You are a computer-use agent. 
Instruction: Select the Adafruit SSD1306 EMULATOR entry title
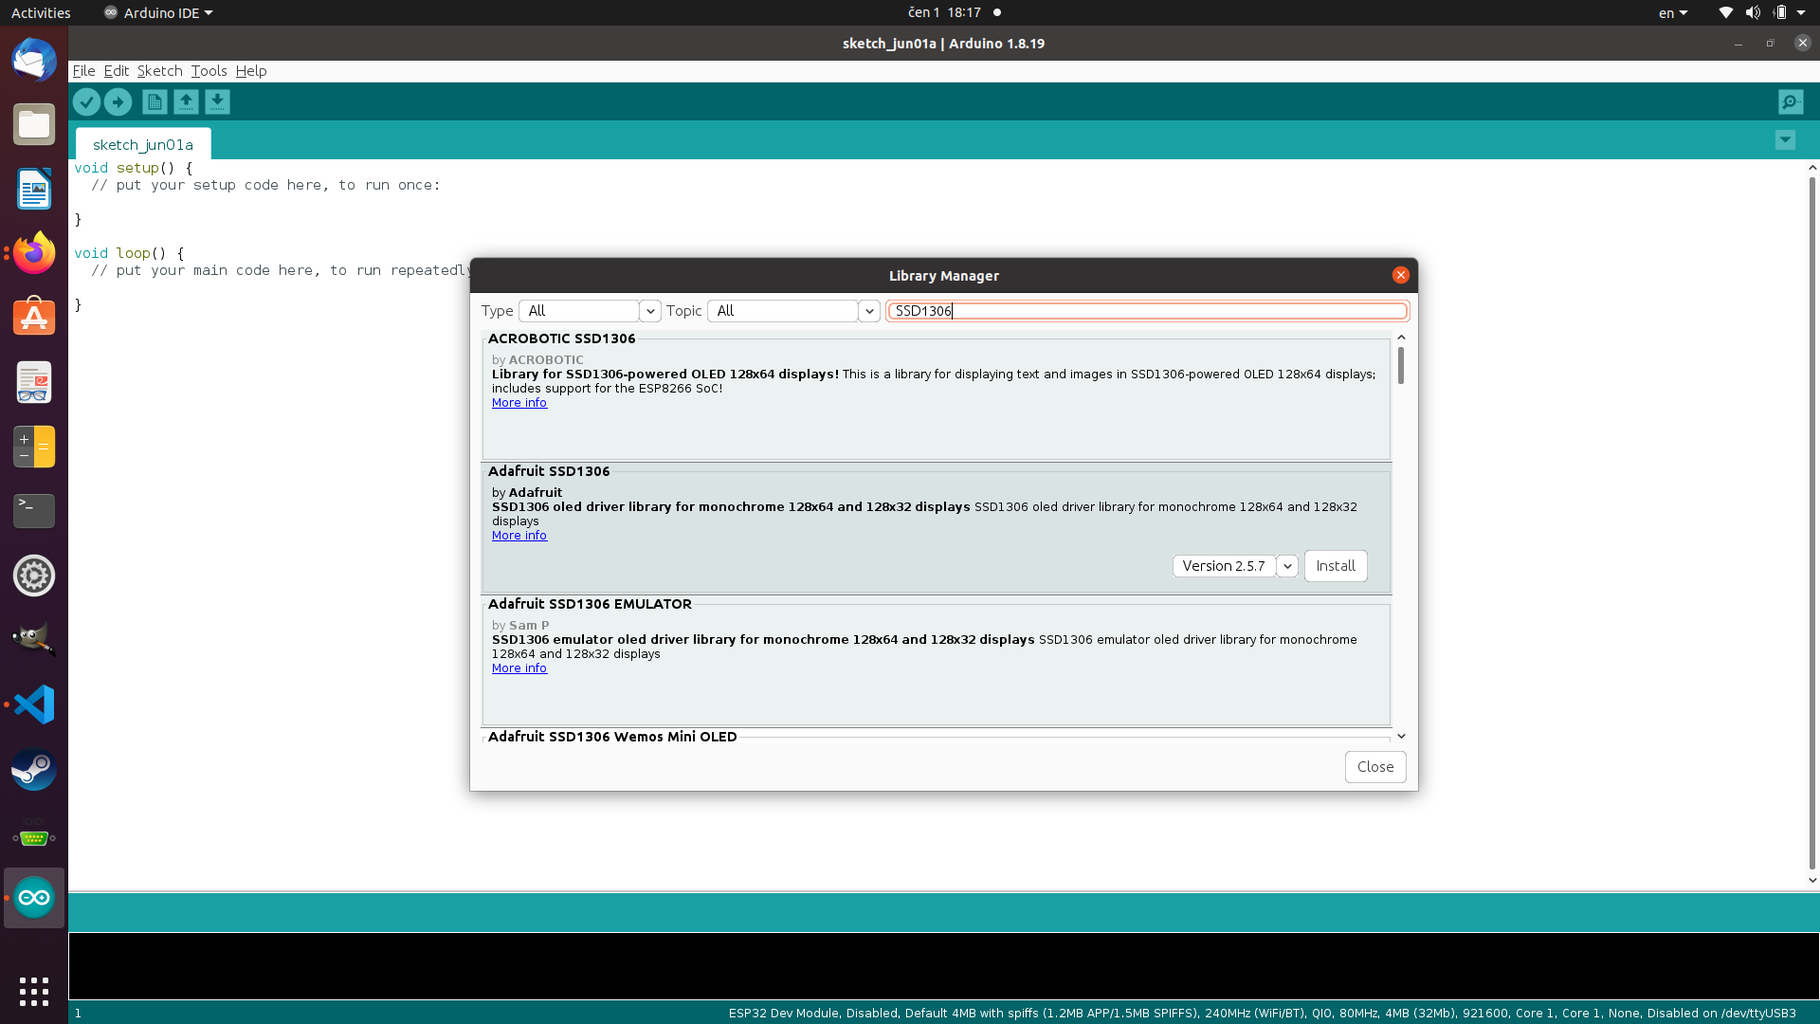coord(590,604)
